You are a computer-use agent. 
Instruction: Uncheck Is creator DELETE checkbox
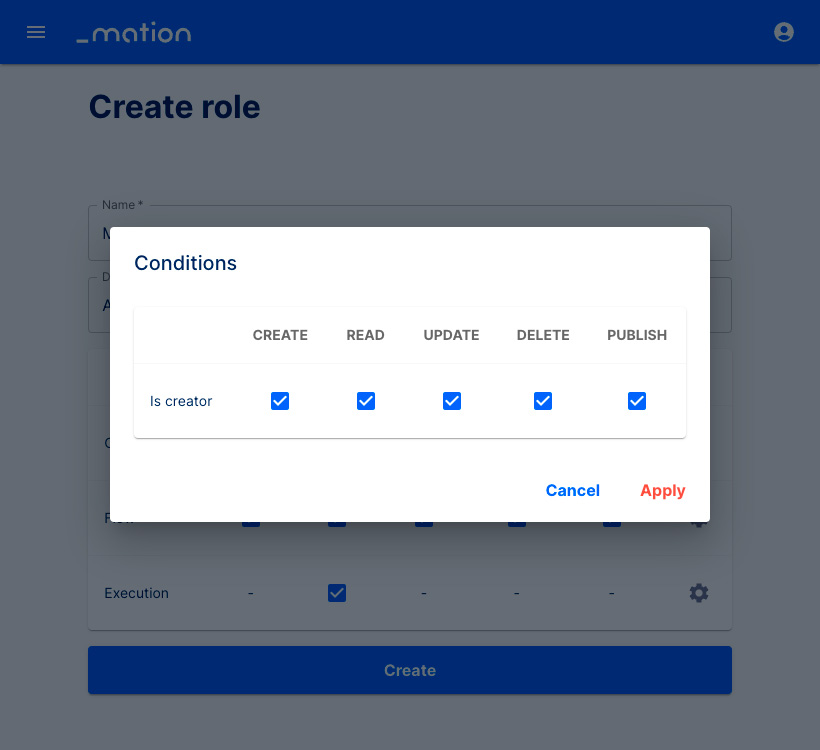tap(543, 401)
